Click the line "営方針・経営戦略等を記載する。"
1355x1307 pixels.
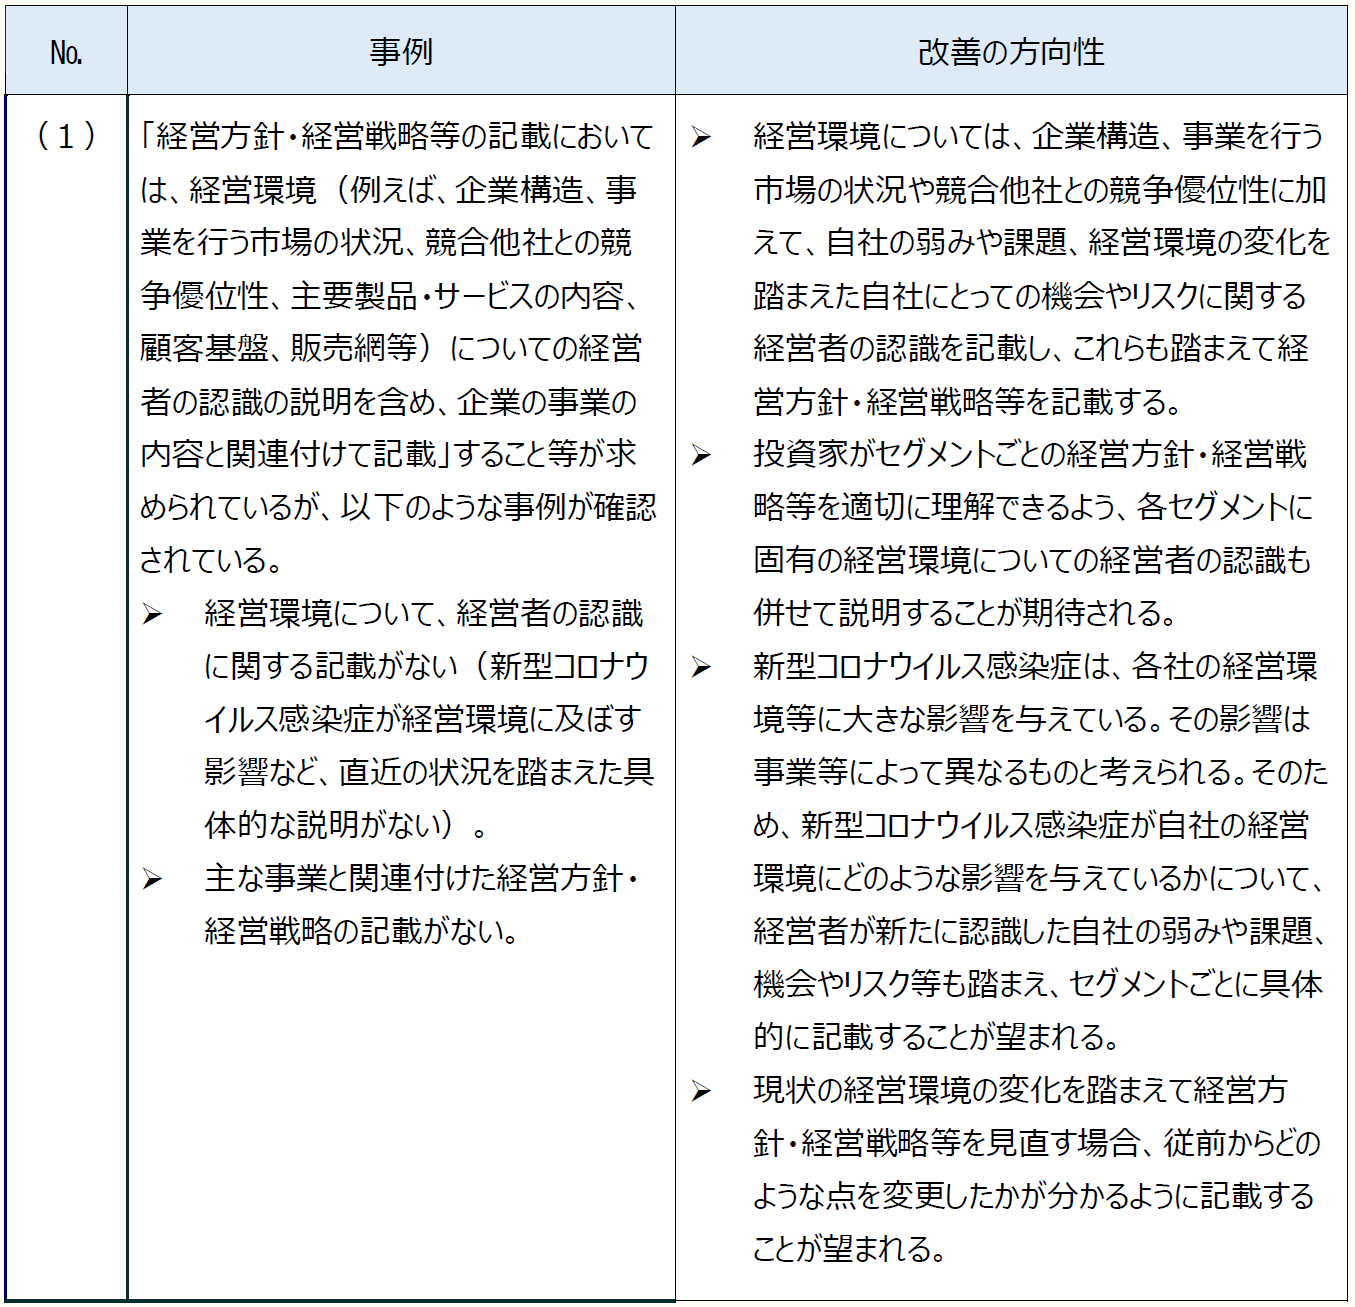point(968,402)
